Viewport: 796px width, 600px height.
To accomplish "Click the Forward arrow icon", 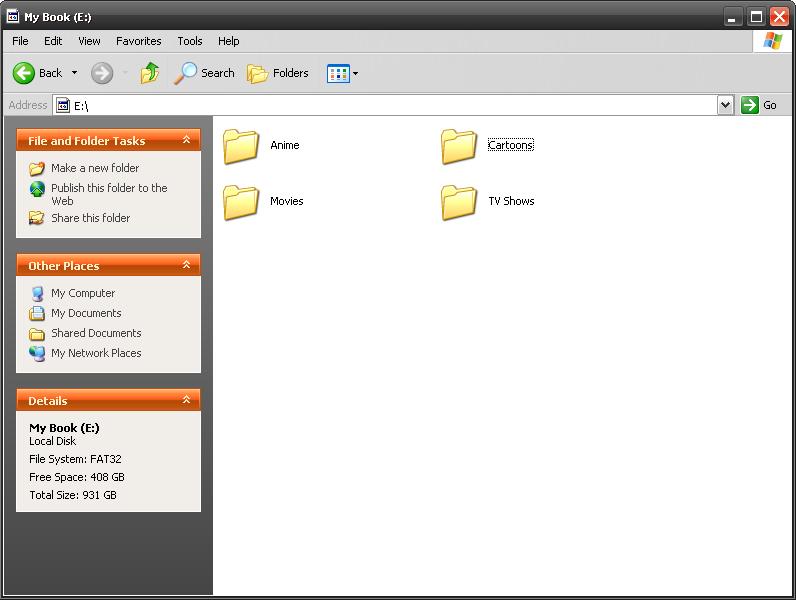I will (102, 73).
